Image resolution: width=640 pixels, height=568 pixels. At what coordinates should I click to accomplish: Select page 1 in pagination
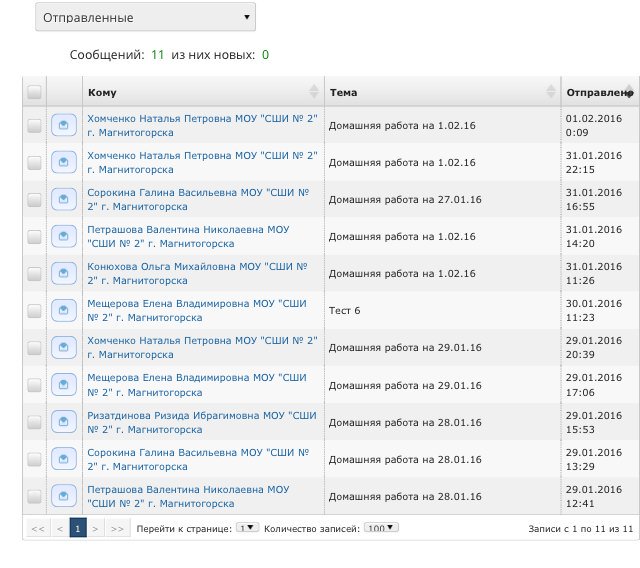pos(78,528)
